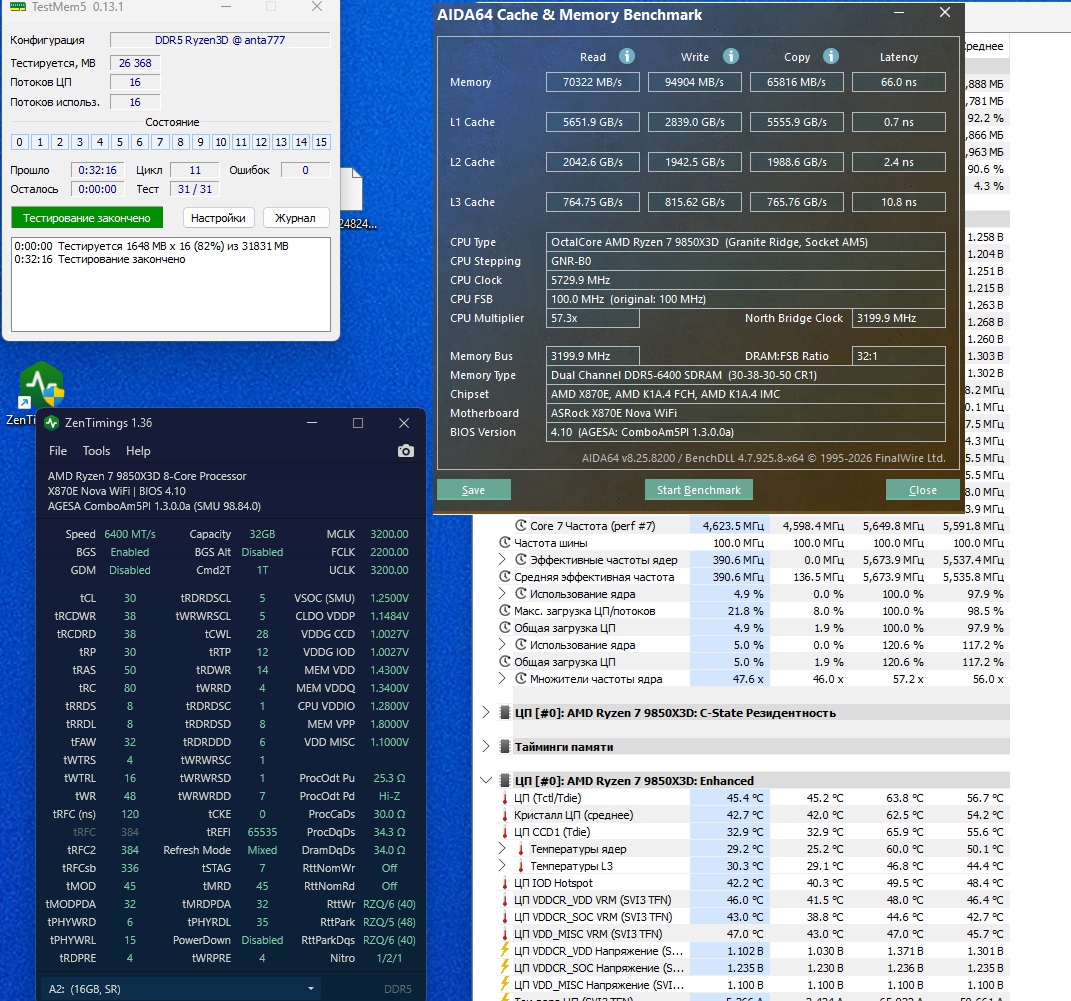
Task: Click the TestMem5 log text area
Action: (171, 284)
